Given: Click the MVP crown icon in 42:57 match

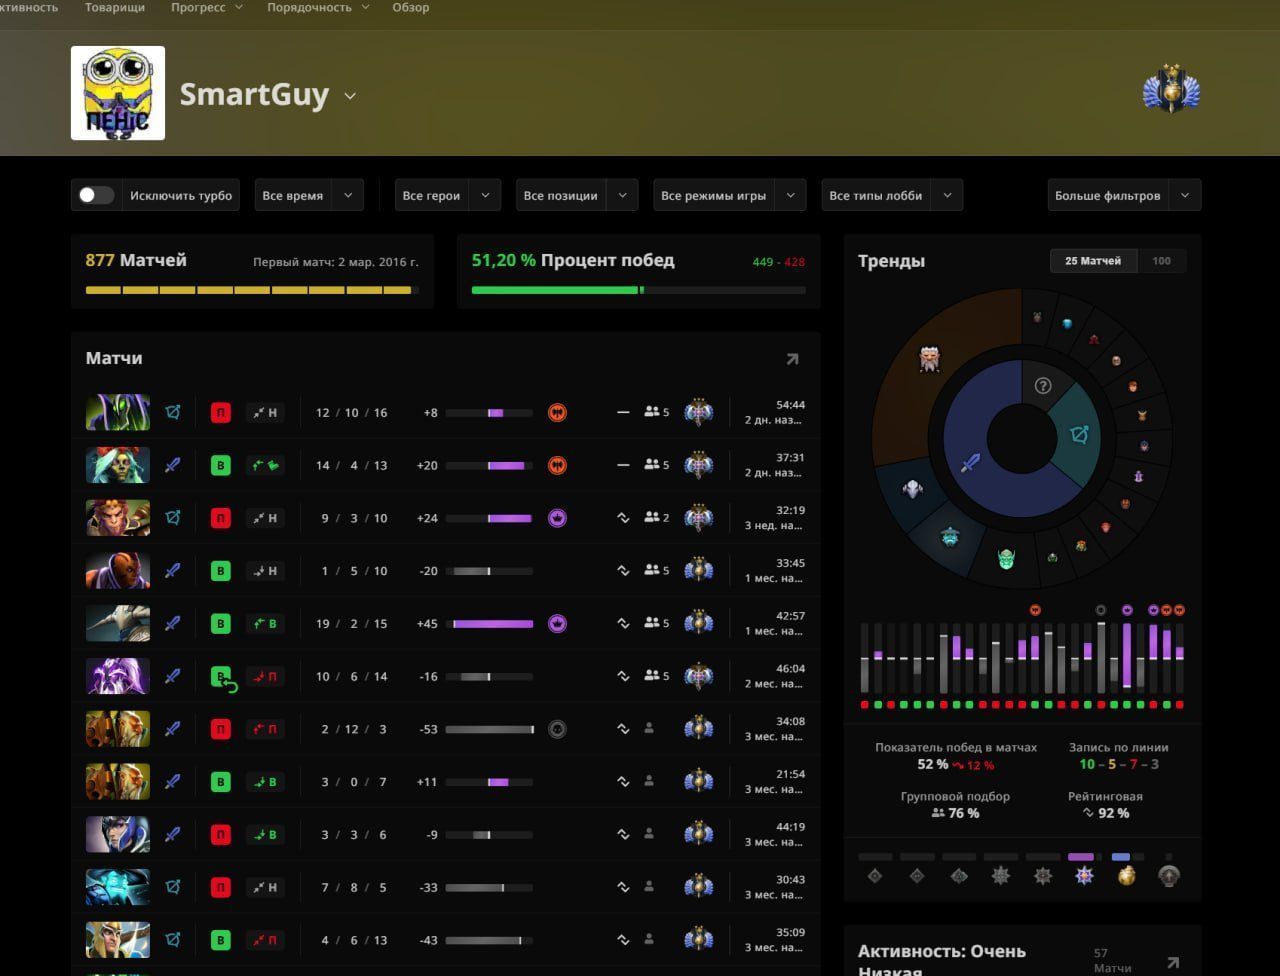Looking at the screenshot, I should click(x=558, y=624).
